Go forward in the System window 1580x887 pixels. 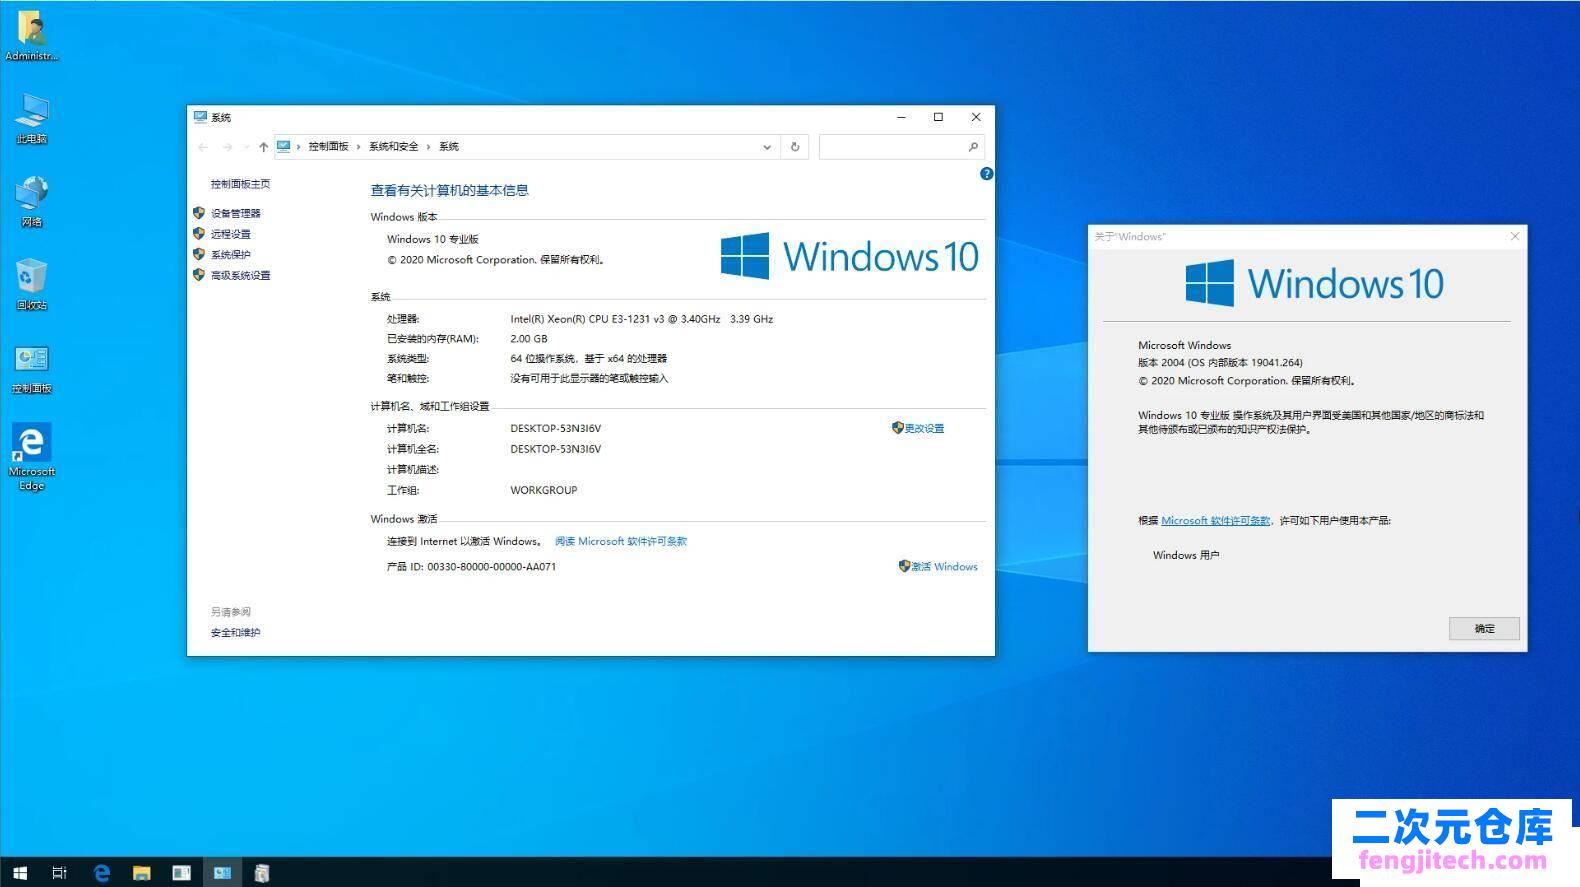227,147
